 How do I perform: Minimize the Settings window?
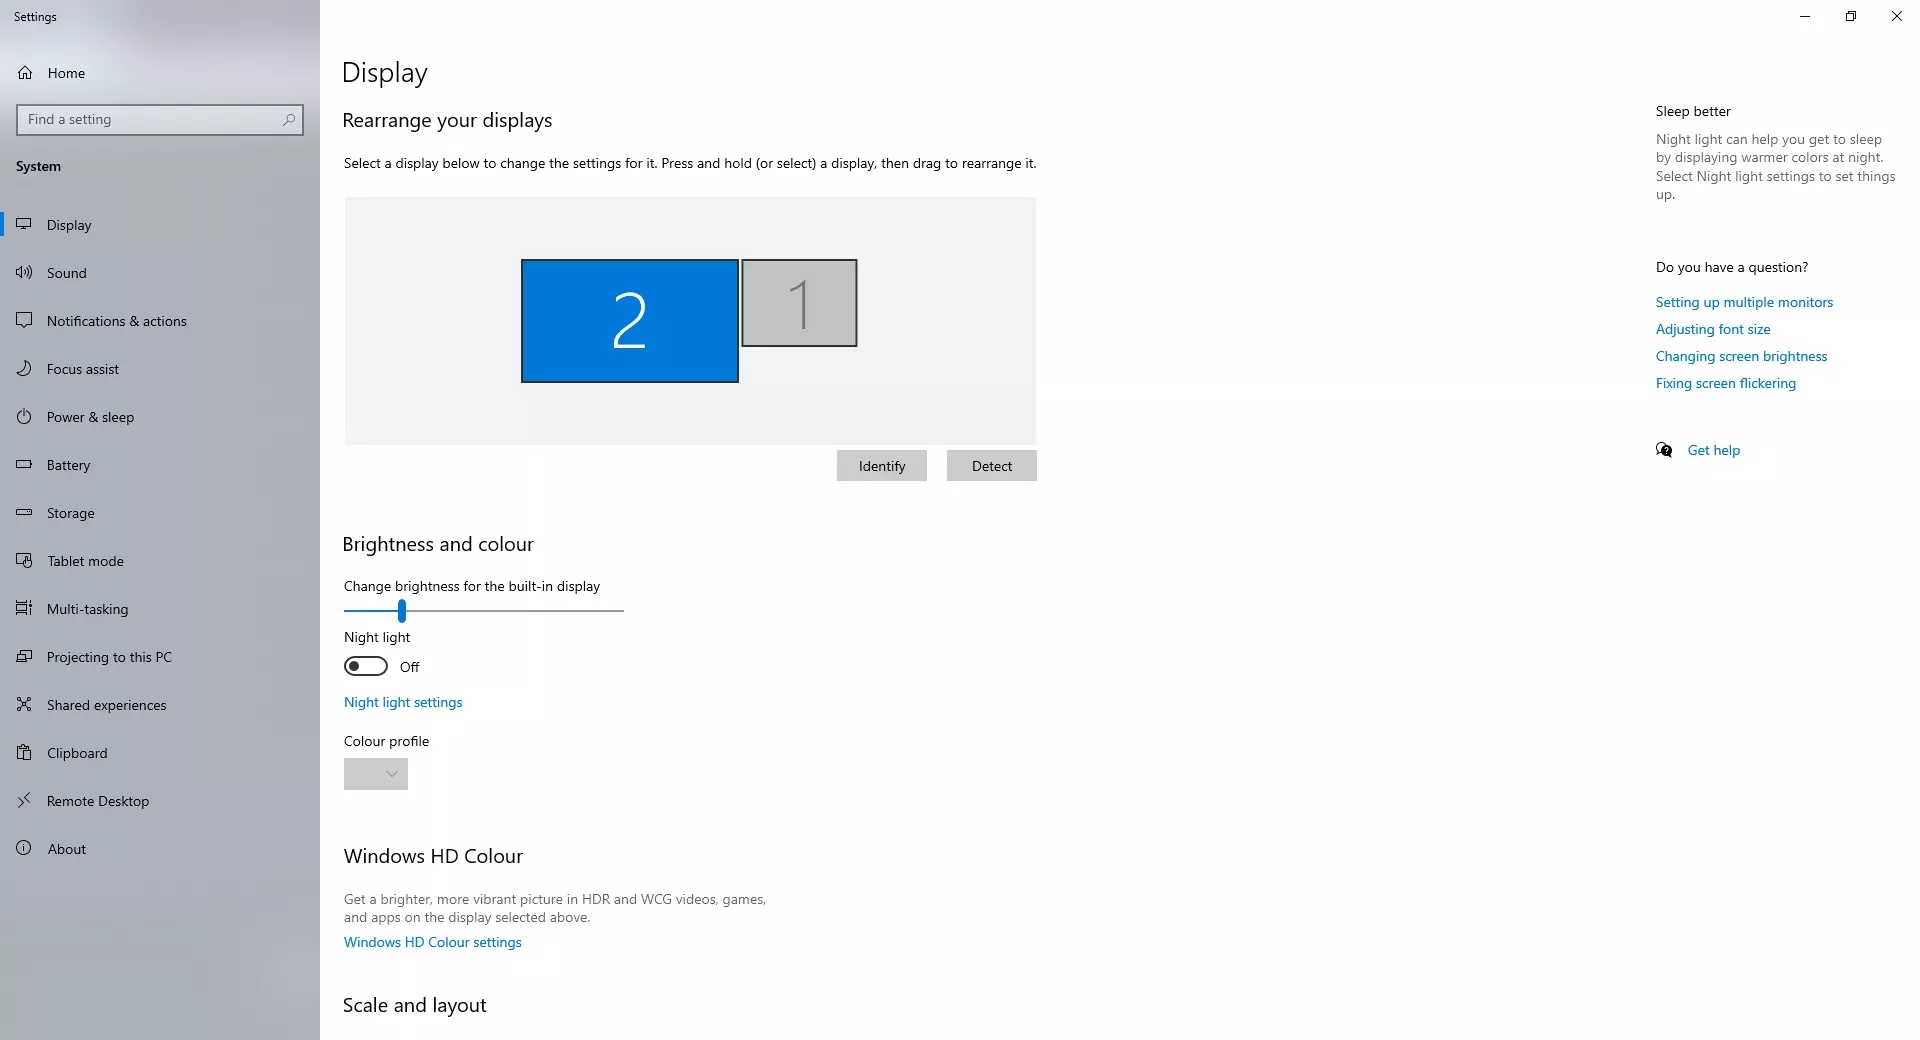[x=1805, y=16]
